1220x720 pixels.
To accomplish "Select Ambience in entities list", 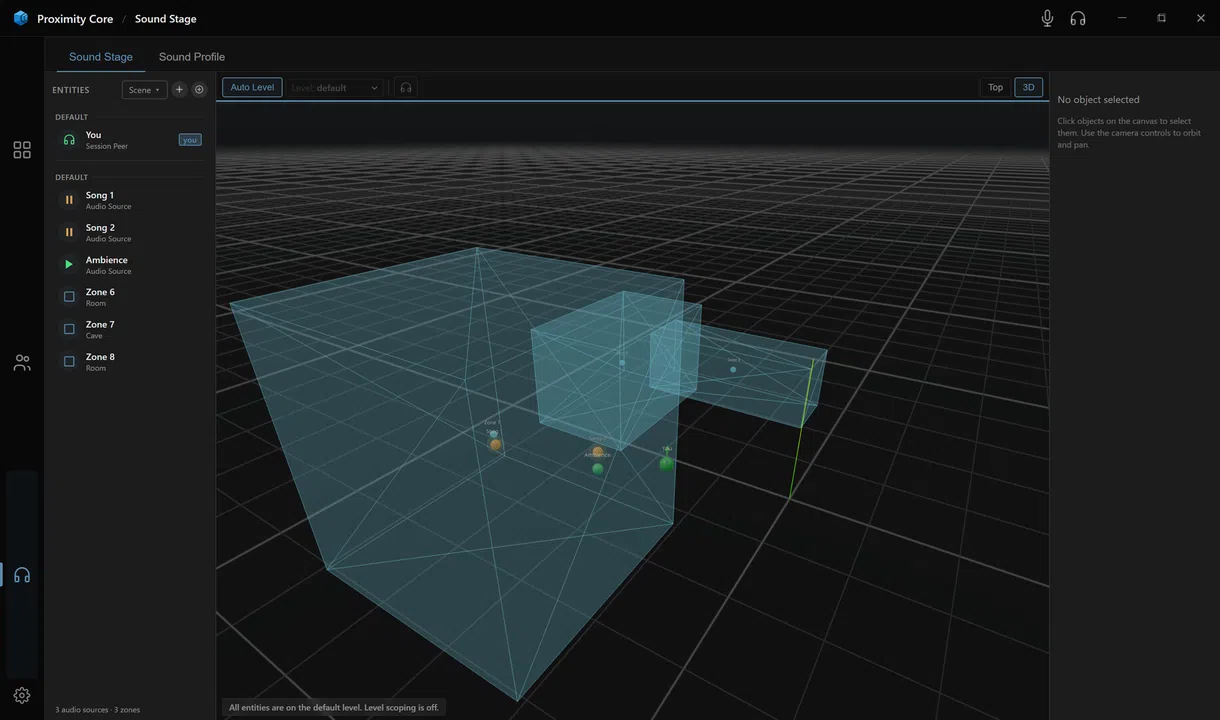I will click(x=130, y=265).
